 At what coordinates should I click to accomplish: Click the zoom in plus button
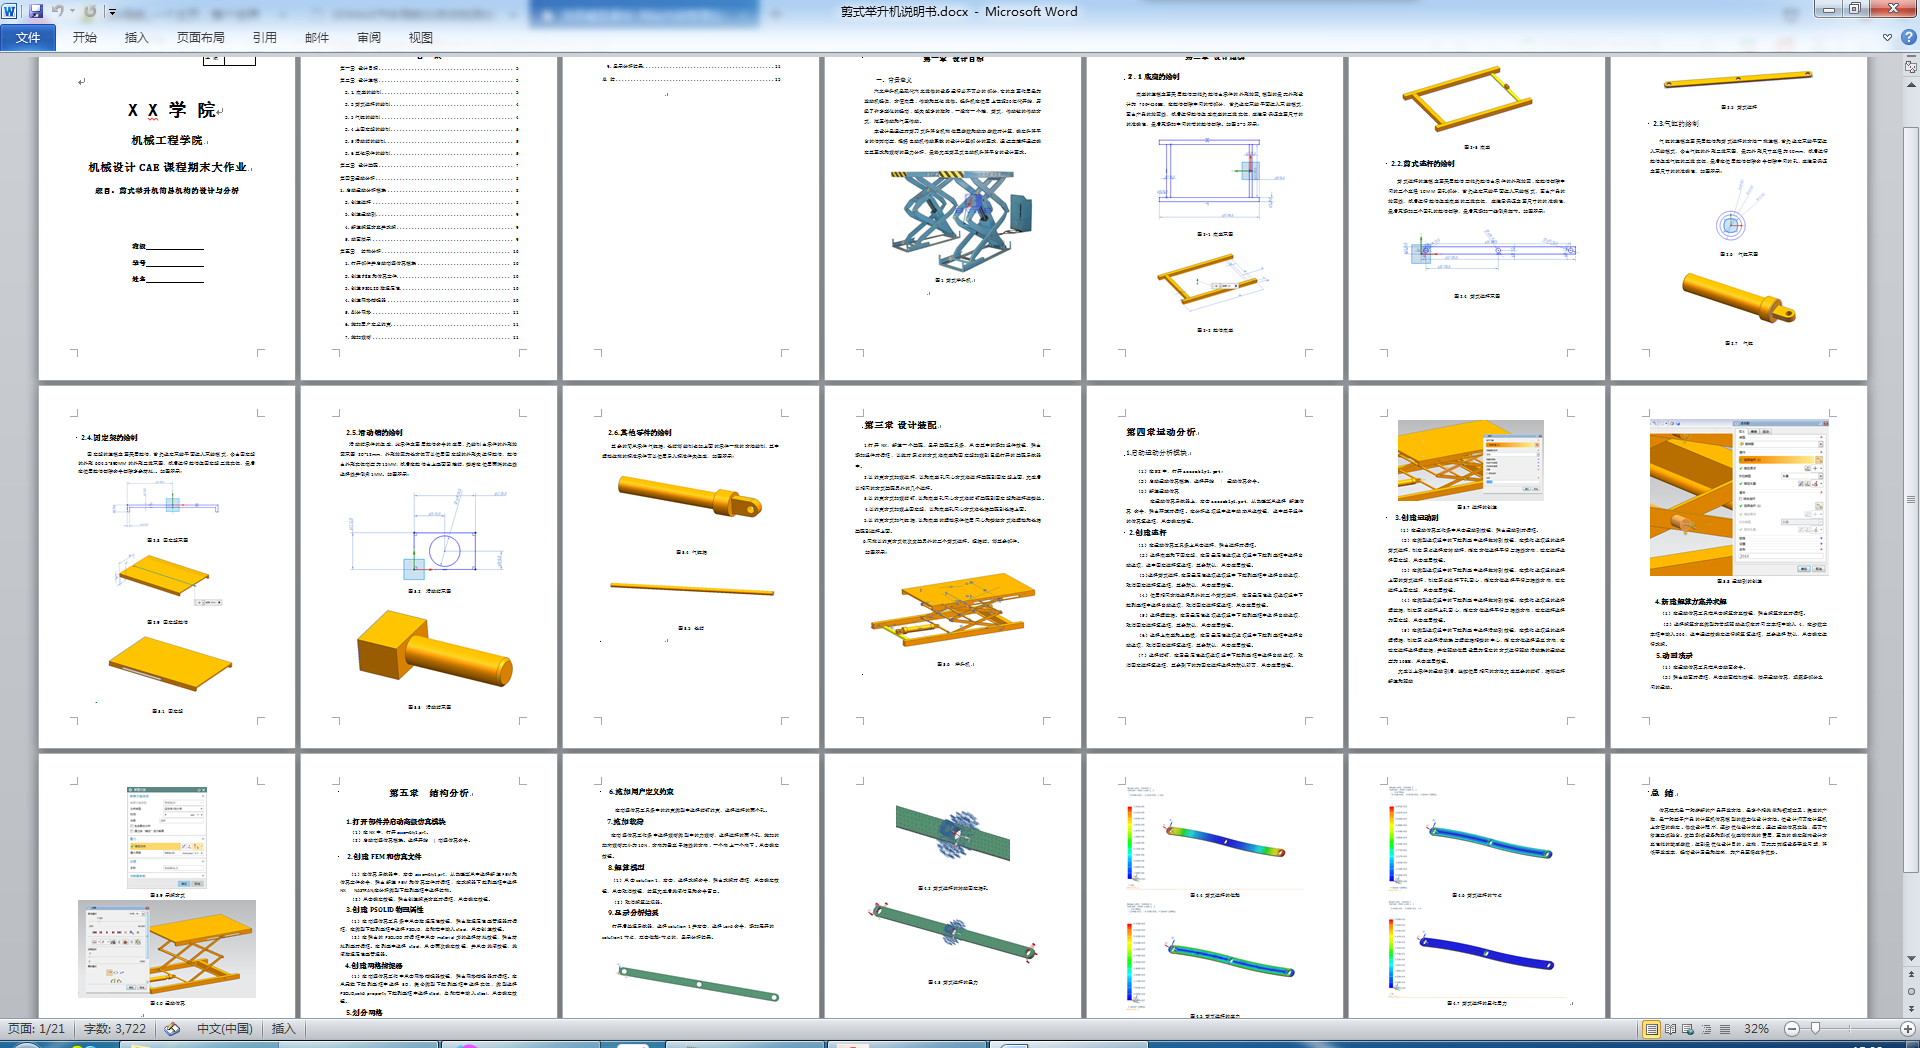click(1907, 1029)
